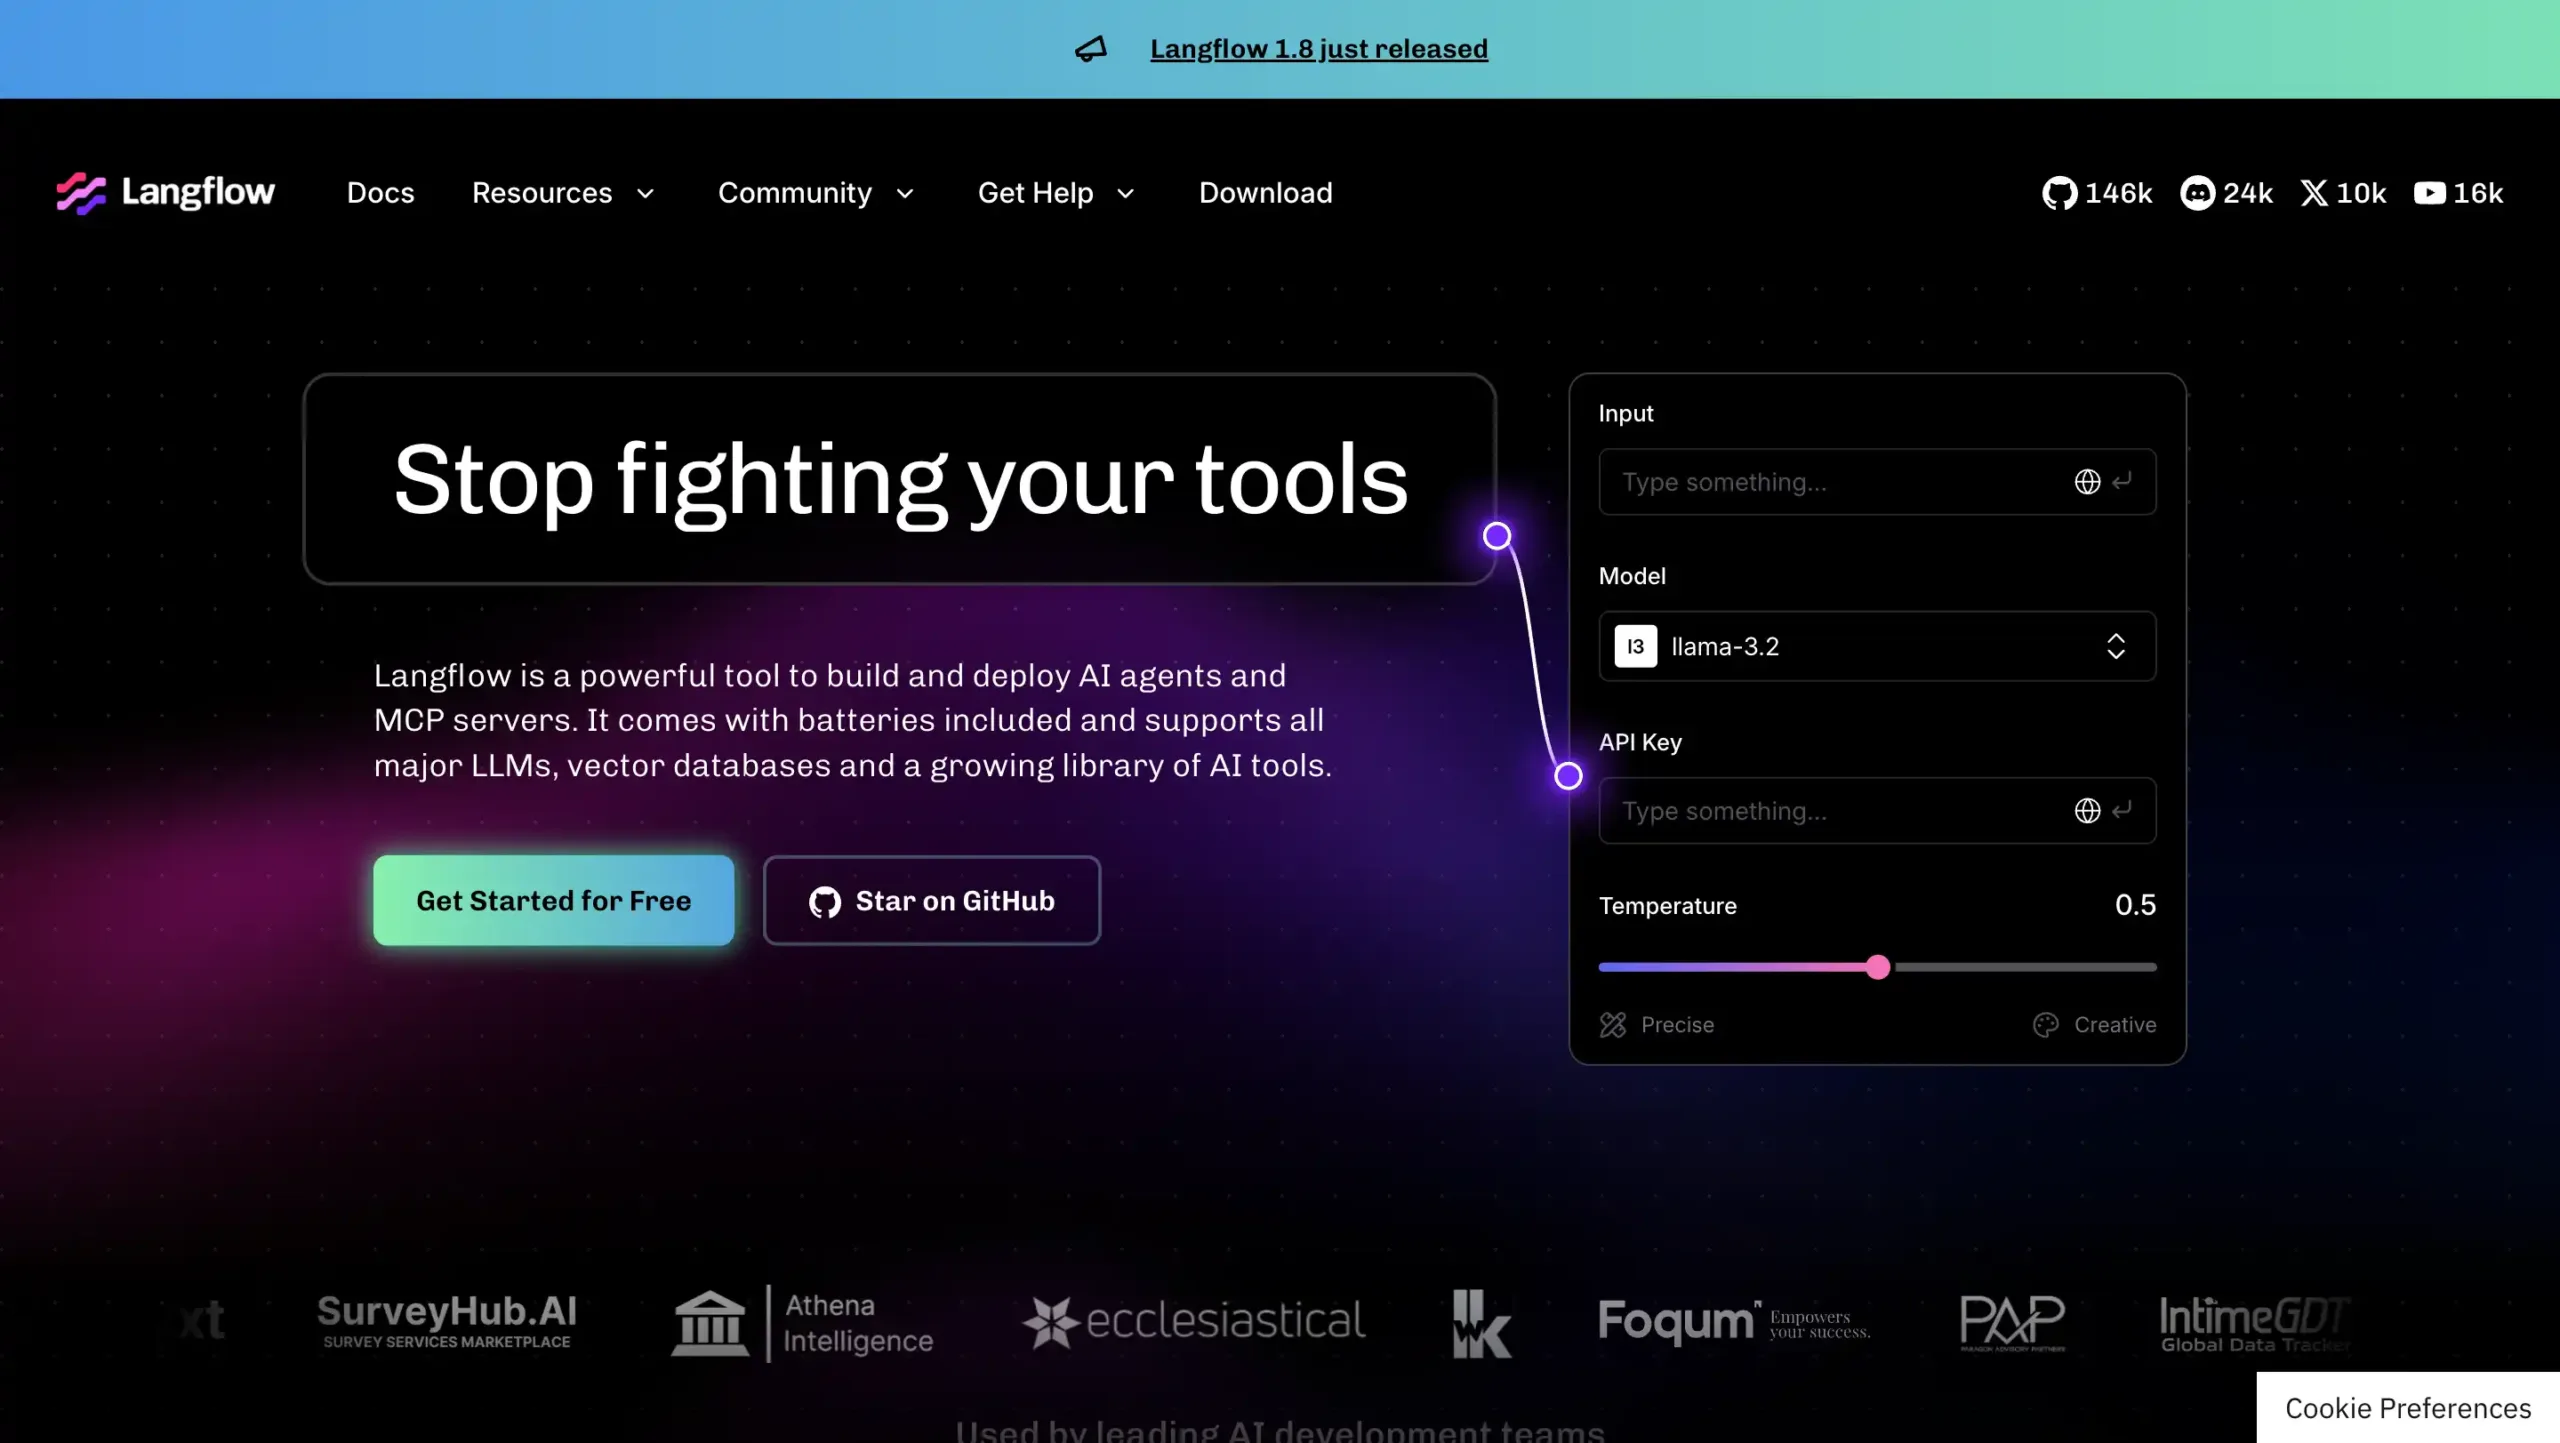Image resolution: width=2560 pixels, height=1443 pixels.
Task: Open the llama-3.2 model selector
Action: 2116,646
